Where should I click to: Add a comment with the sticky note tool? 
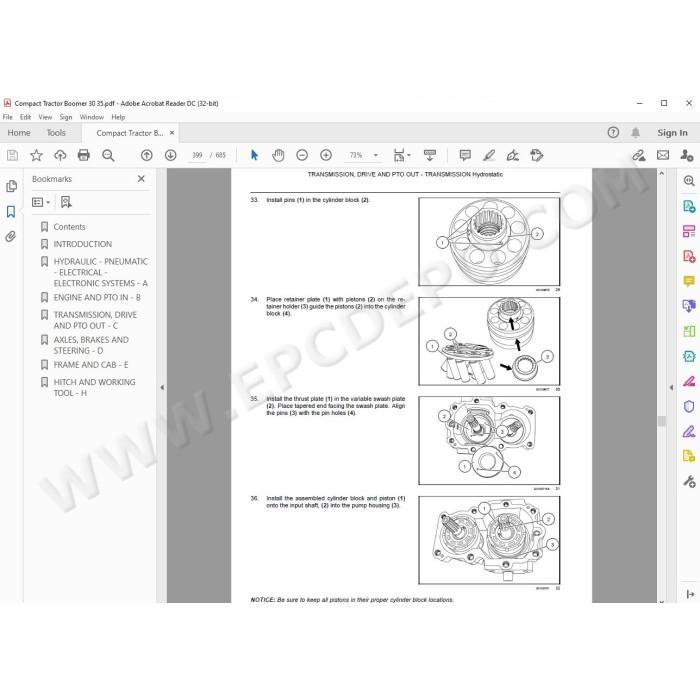pyautogui.click(x=465, y=155)
